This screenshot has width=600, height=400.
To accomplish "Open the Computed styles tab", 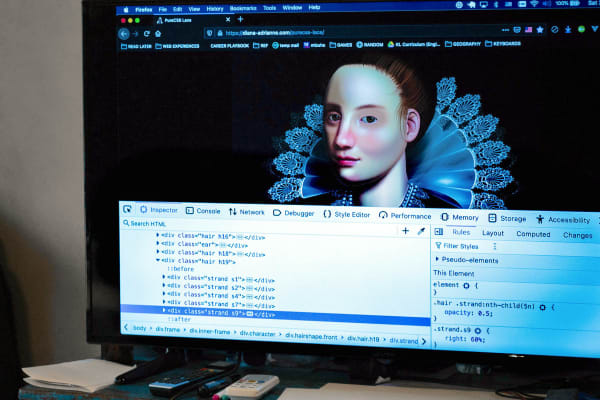I will (532, 234).
